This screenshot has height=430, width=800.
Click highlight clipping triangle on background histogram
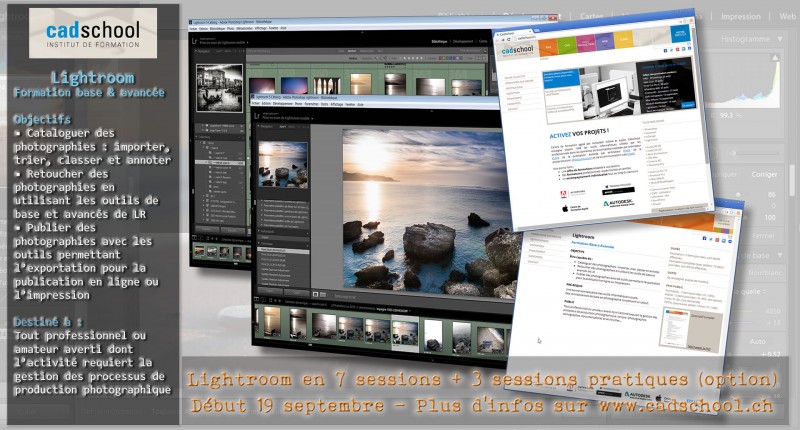coord(775,58)
